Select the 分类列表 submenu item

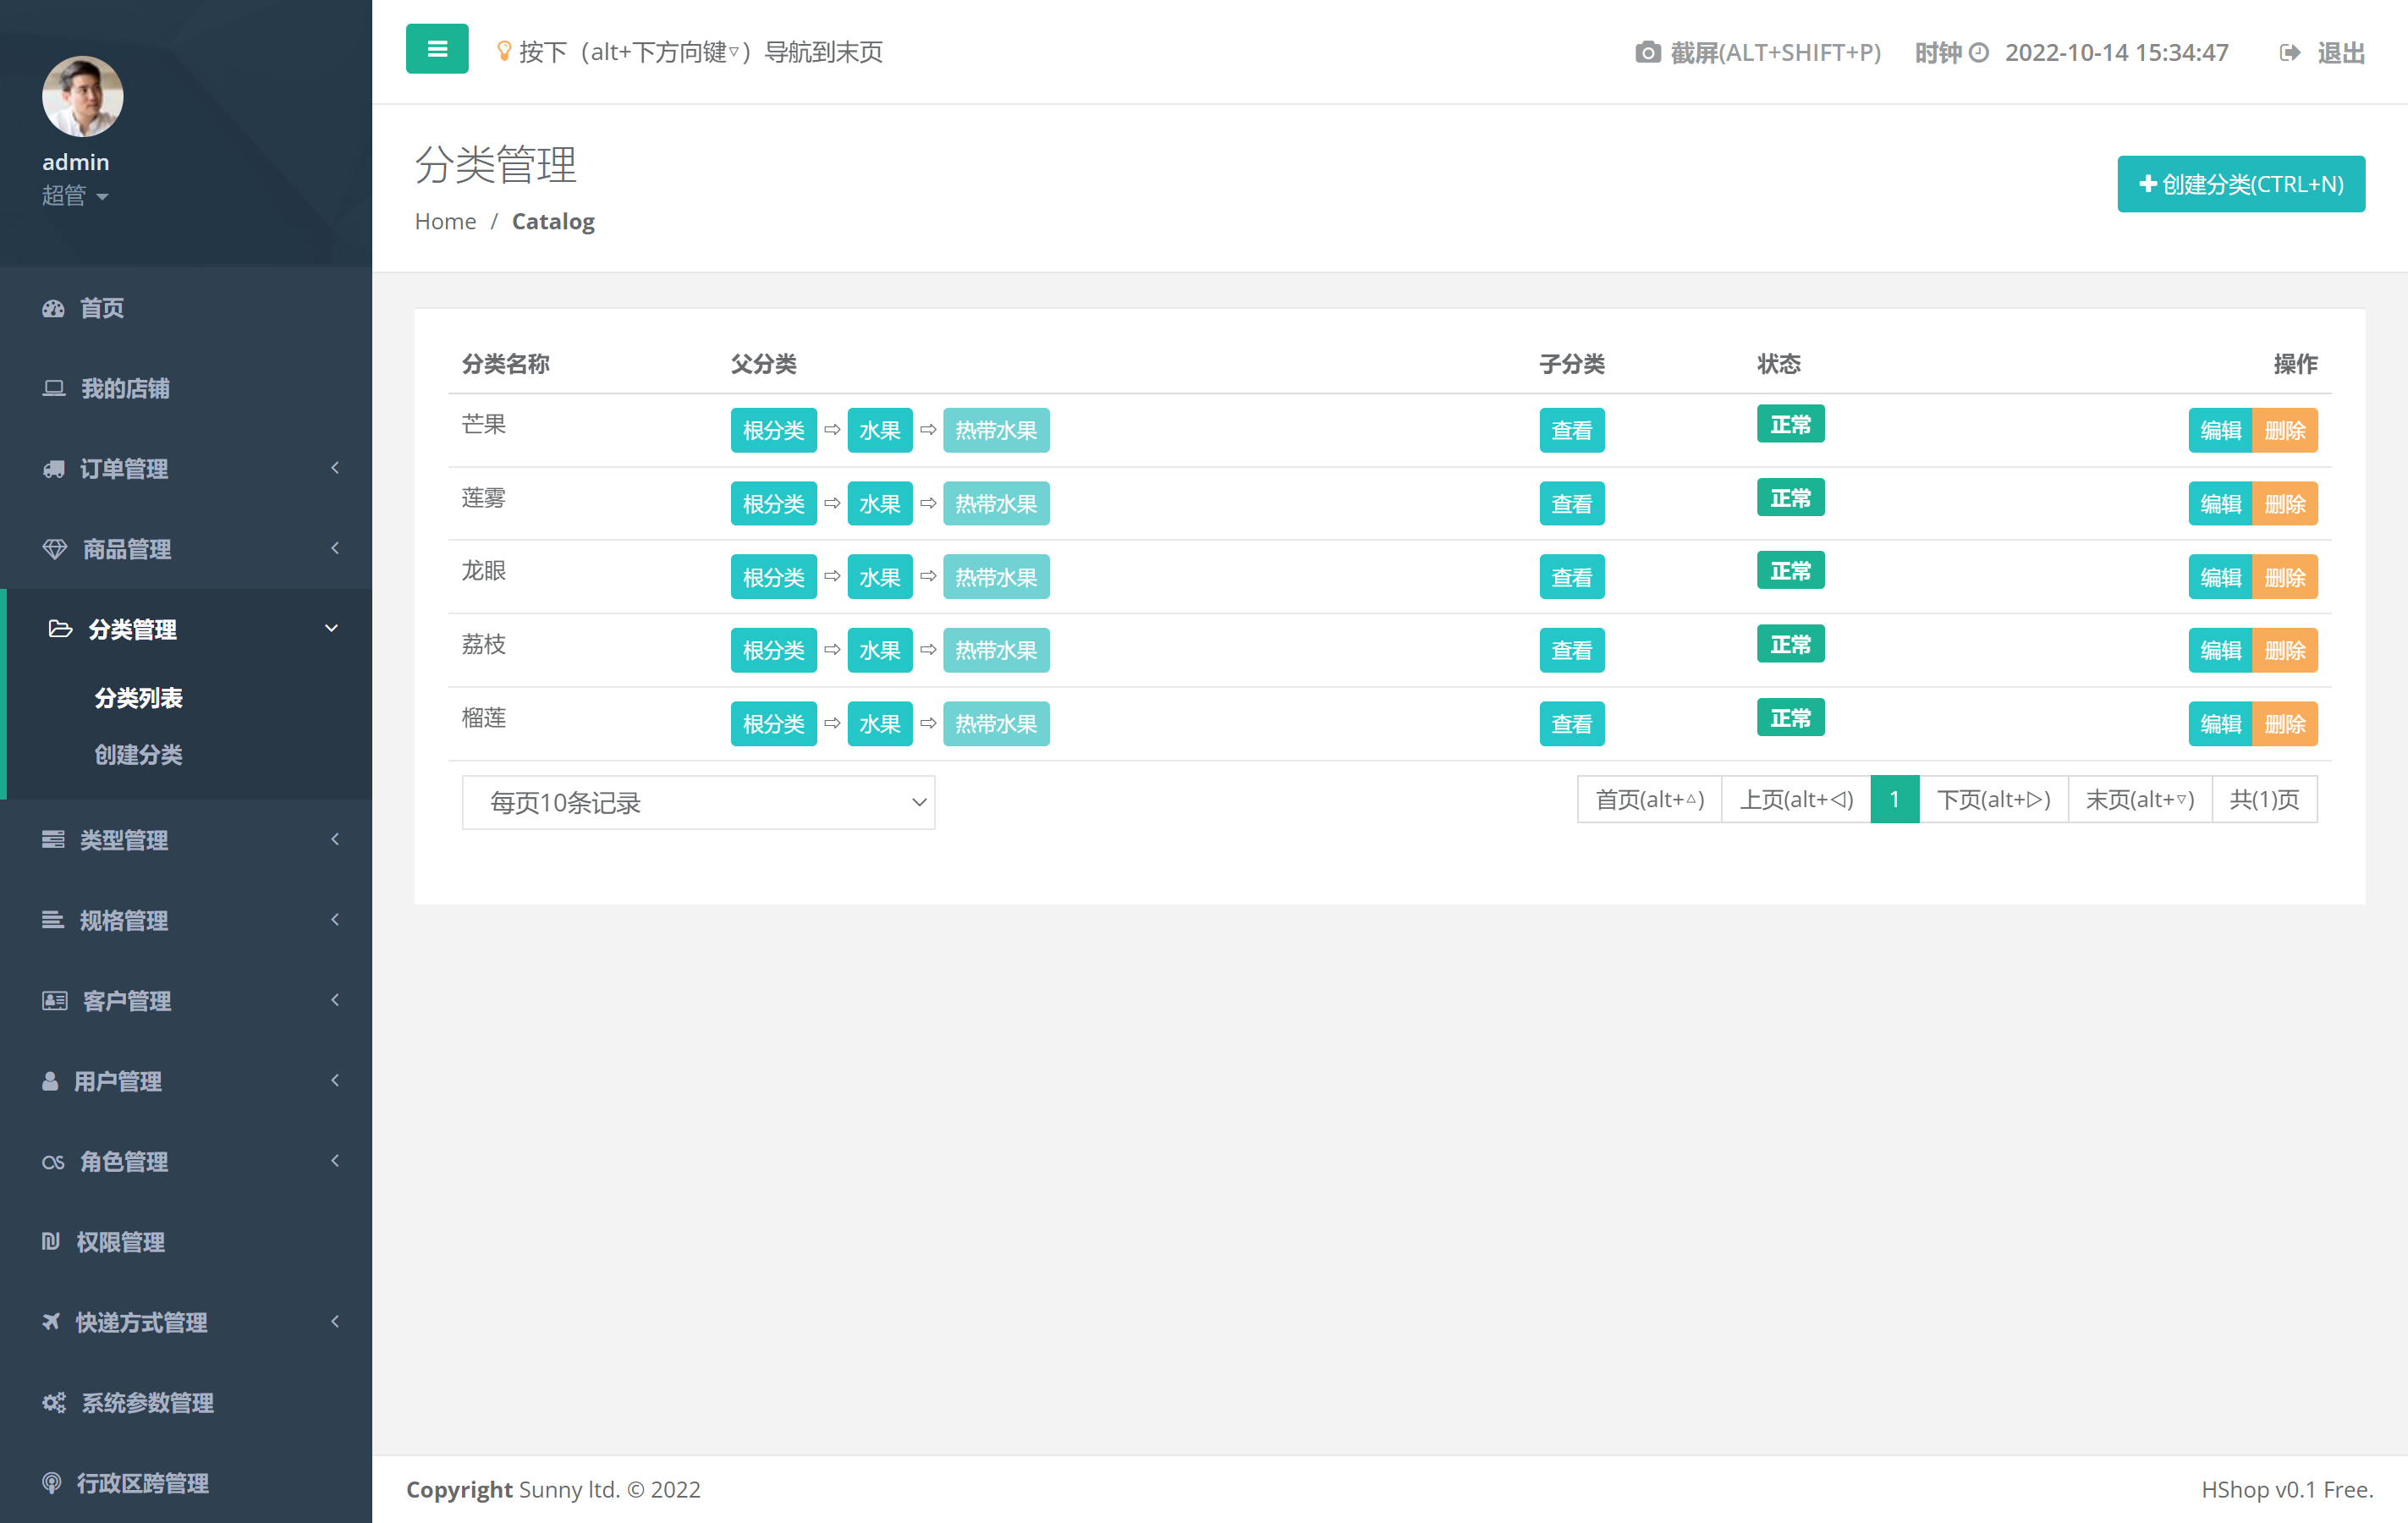pos(139,698)
